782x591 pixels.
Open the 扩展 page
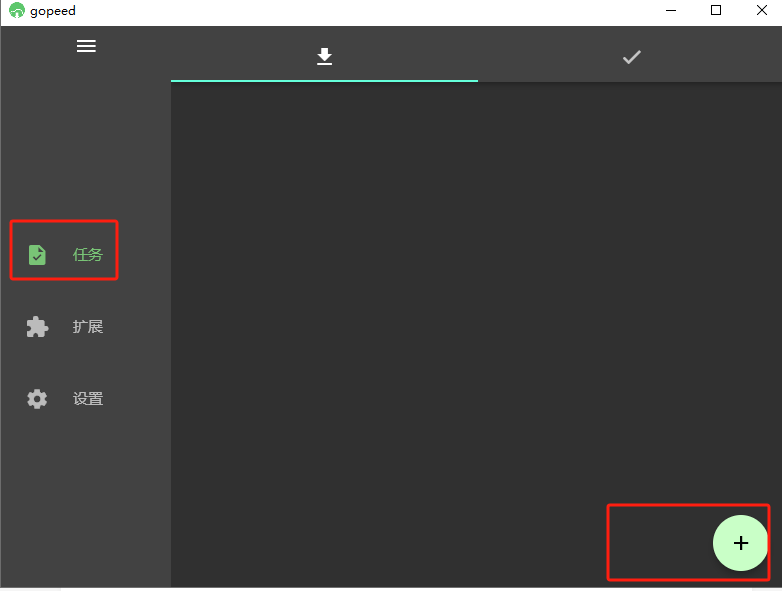click(x=88, y=327)
